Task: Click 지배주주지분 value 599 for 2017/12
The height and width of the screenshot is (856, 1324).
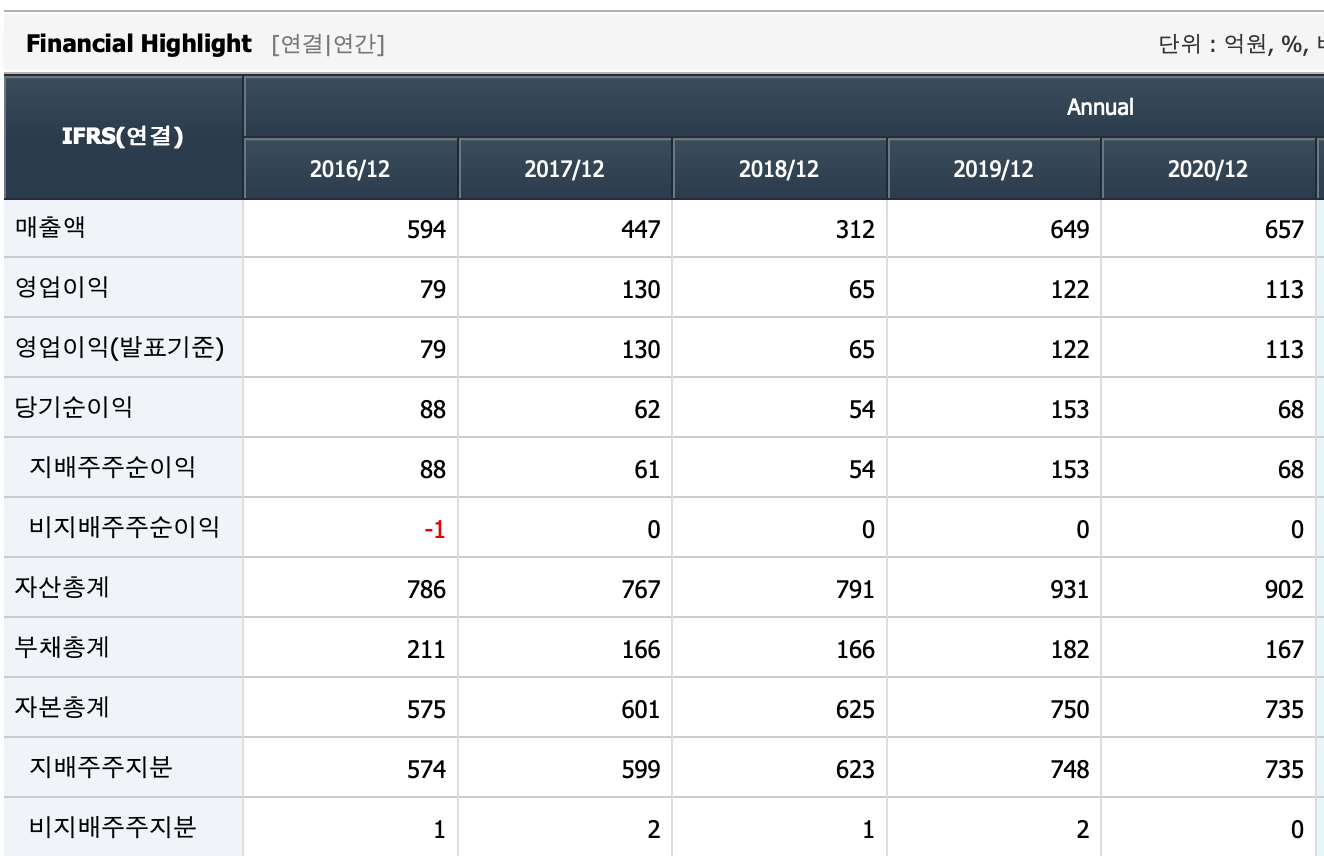Action: (x=640, y=770)
